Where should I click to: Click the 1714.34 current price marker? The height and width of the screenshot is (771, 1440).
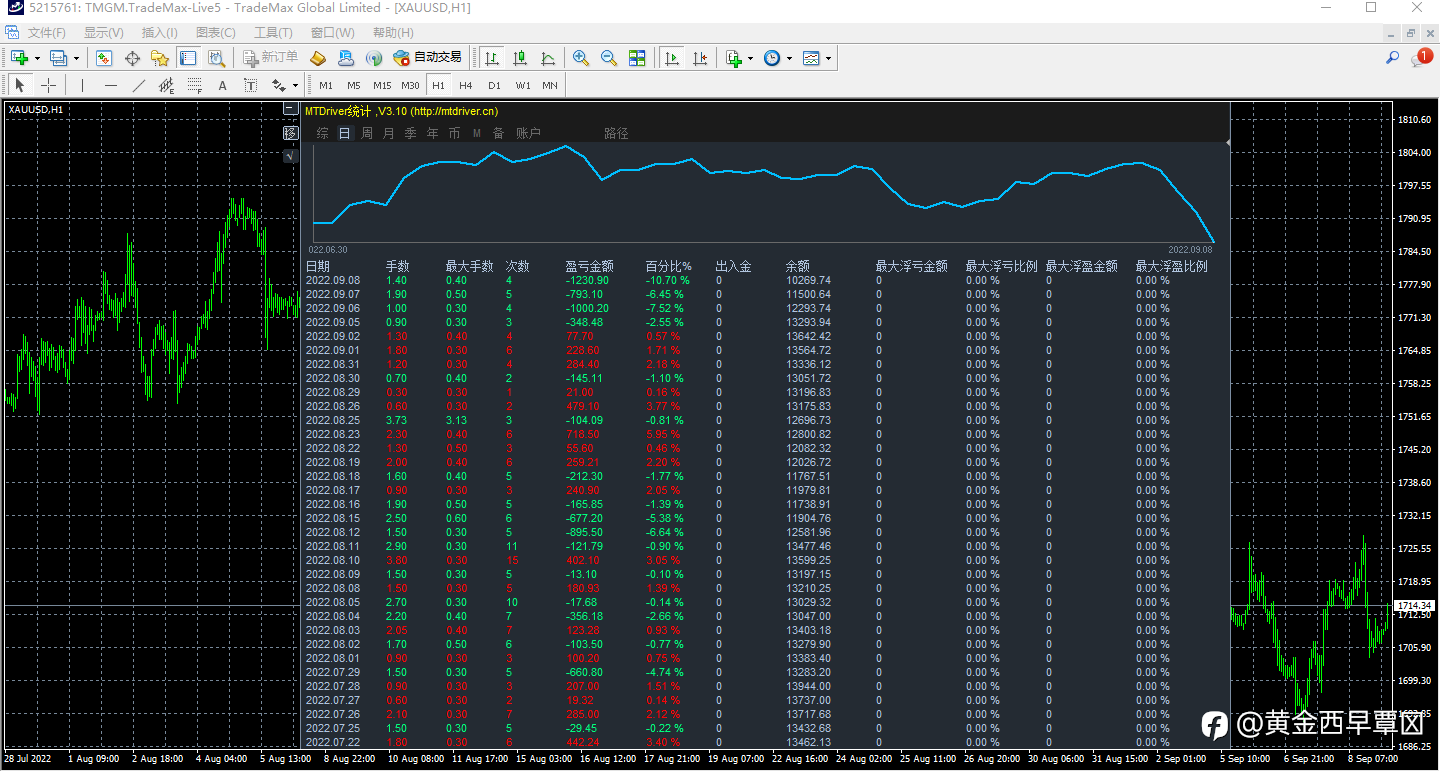(1415, 606)
